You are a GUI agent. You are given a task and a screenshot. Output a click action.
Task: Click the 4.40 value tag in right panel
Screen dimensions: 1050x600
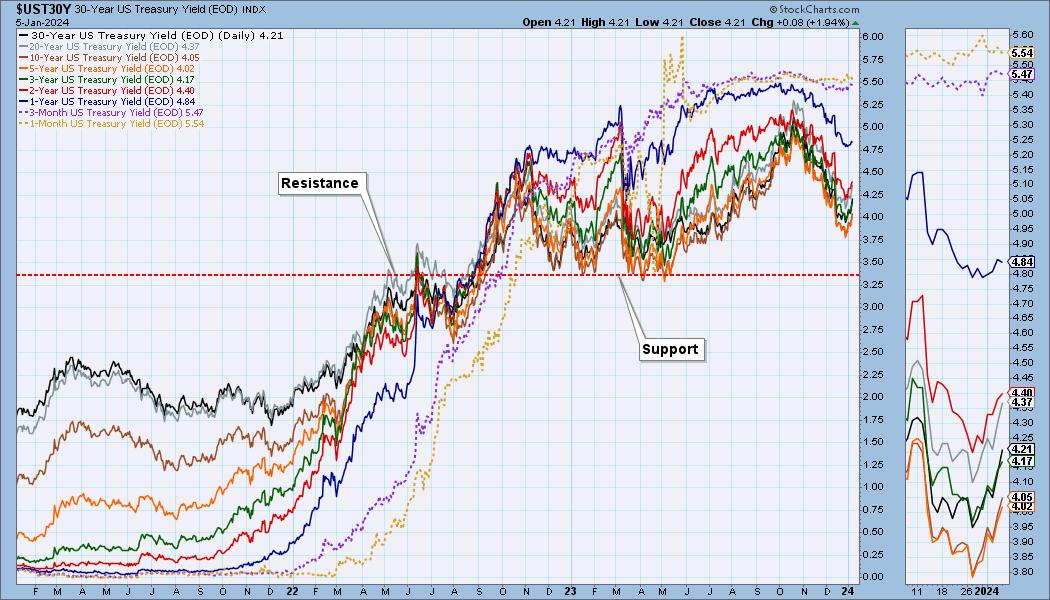click(x=1022, y=393)
